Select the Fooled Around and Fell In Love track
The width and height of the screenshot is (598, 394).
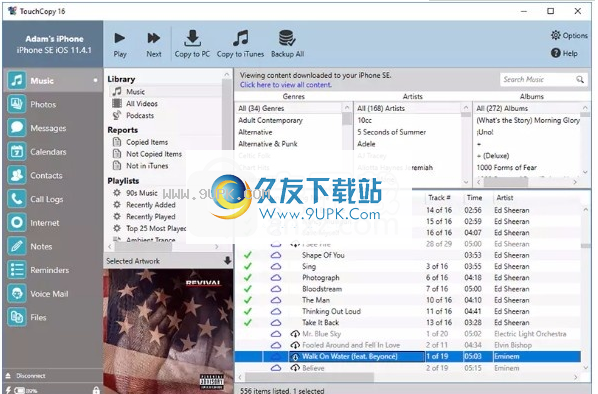[x=350, y=345]
